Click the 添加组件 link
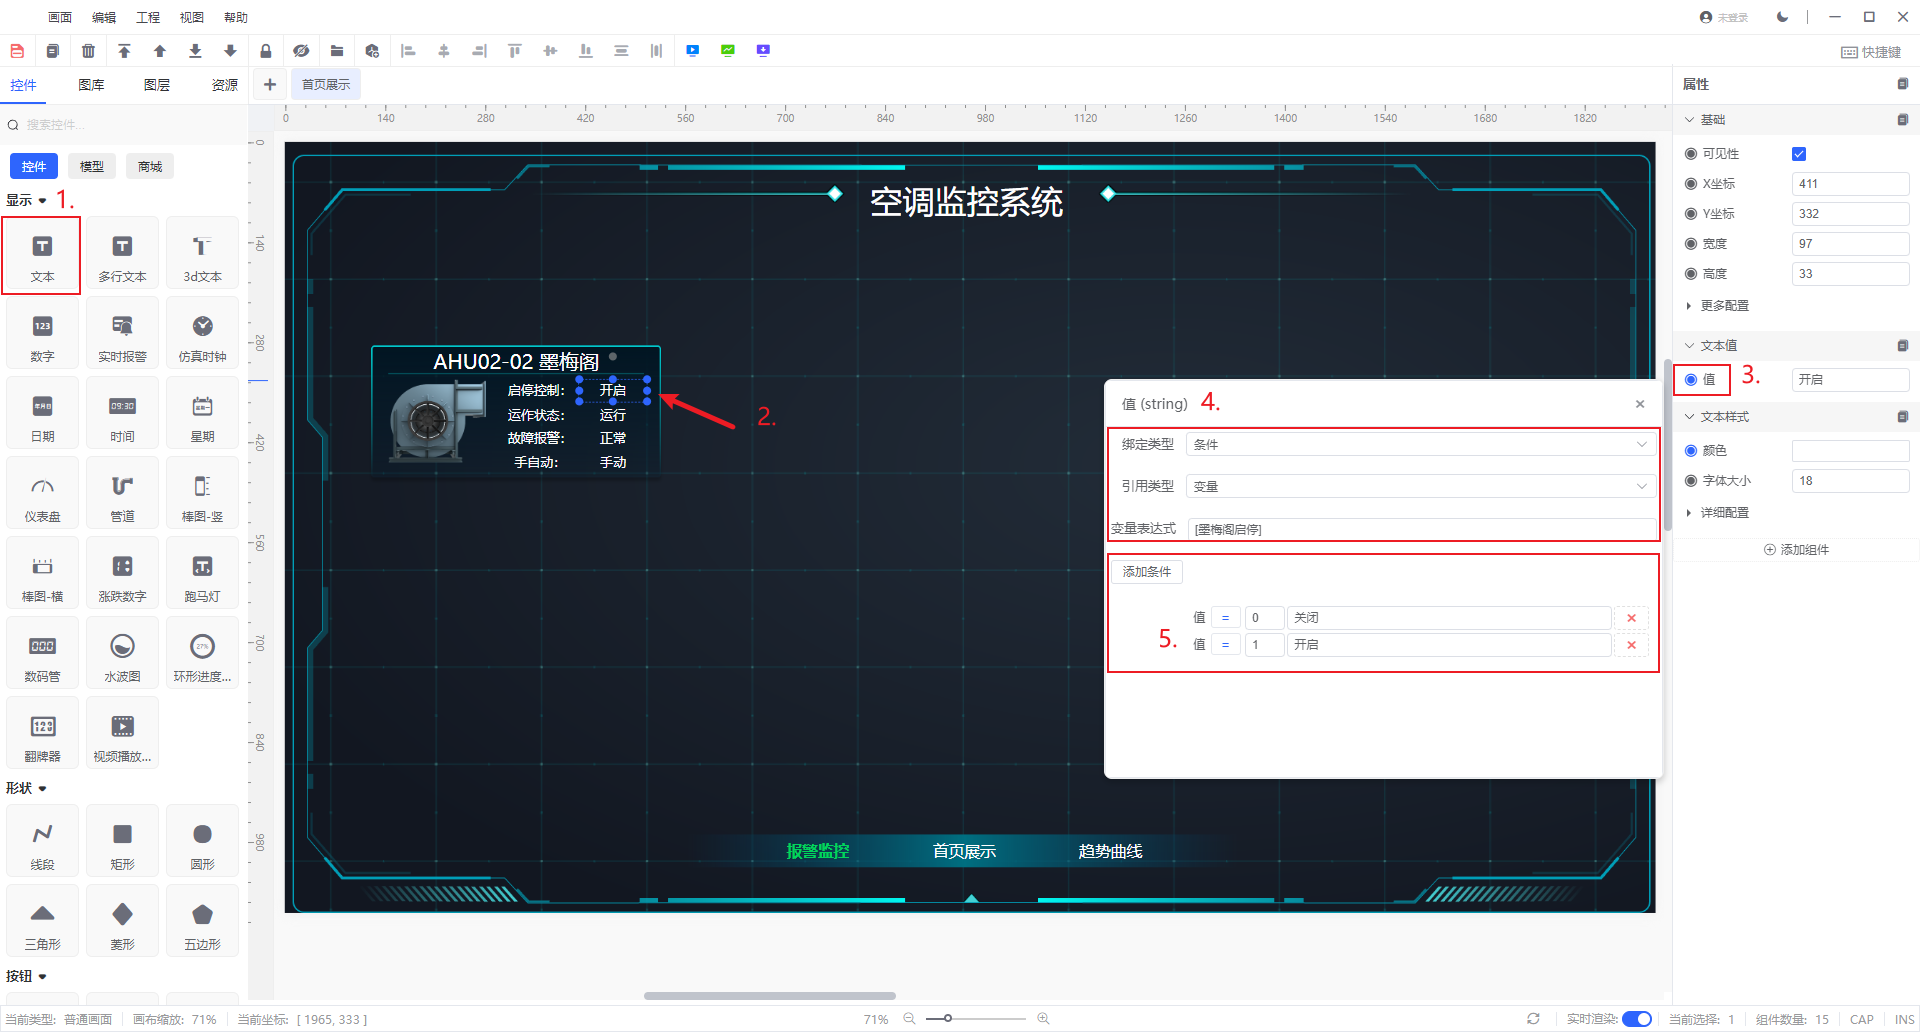This screenshot has height=1032, width=1920. point(1796,550)
